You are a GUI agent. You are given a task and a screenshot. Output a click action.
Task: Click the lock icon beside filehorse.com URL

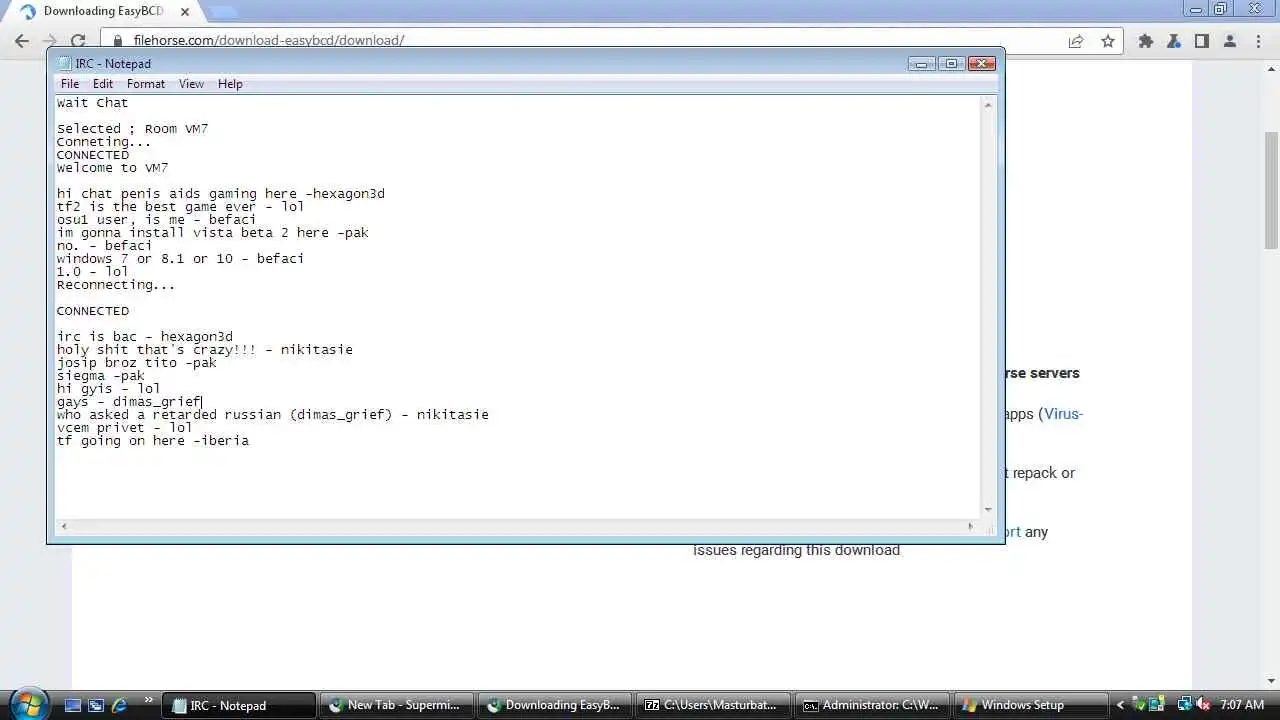118,41
